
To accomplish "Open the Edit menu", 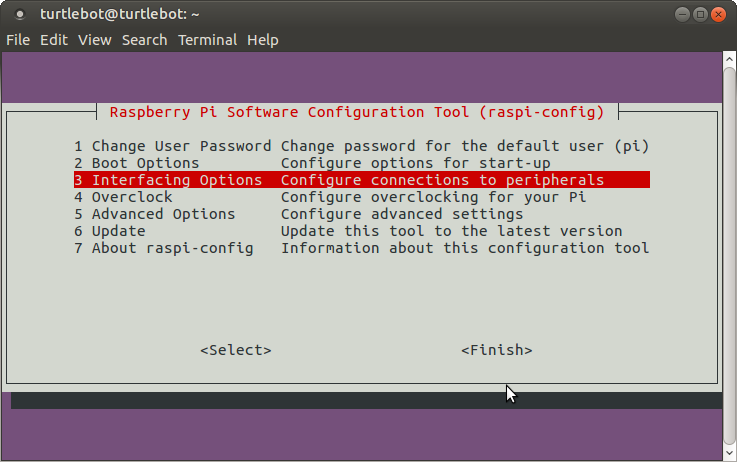I will tap(54, 40).
